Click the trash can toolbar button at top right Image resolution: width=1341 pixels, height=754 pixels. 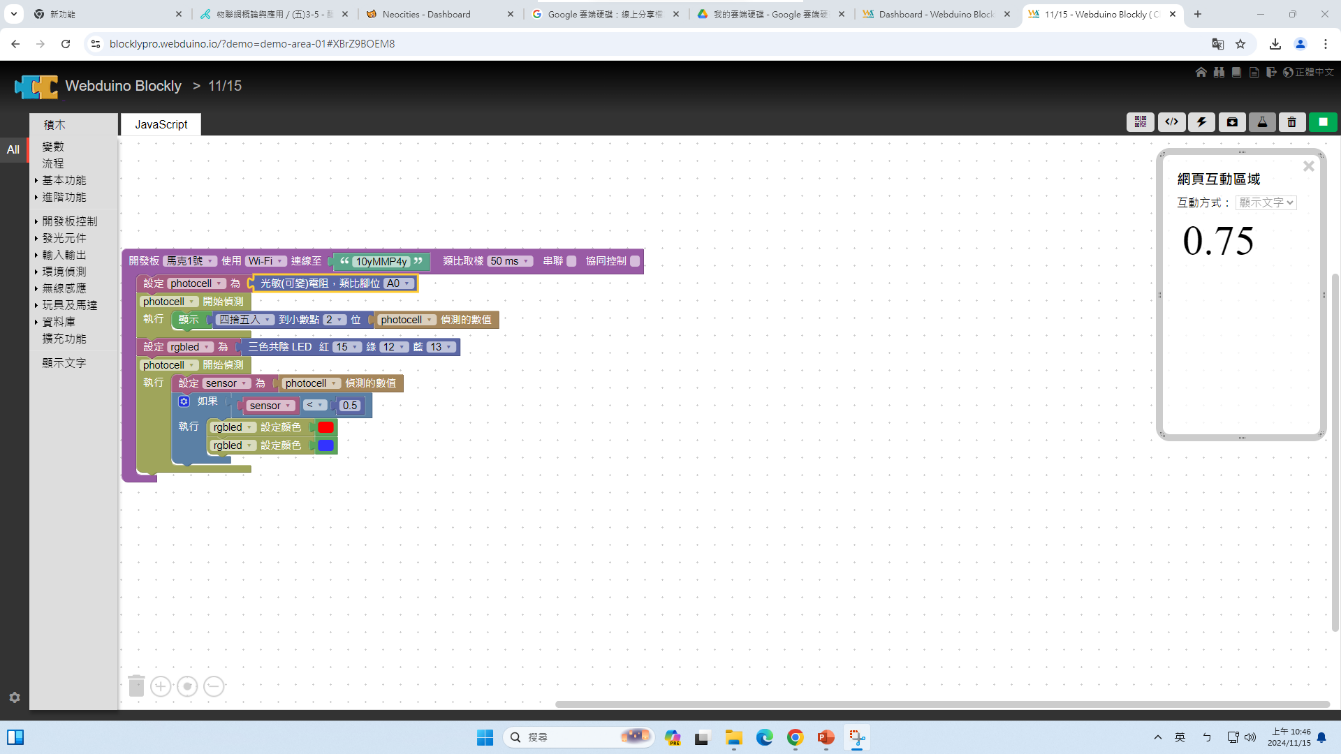point(1292,122)
